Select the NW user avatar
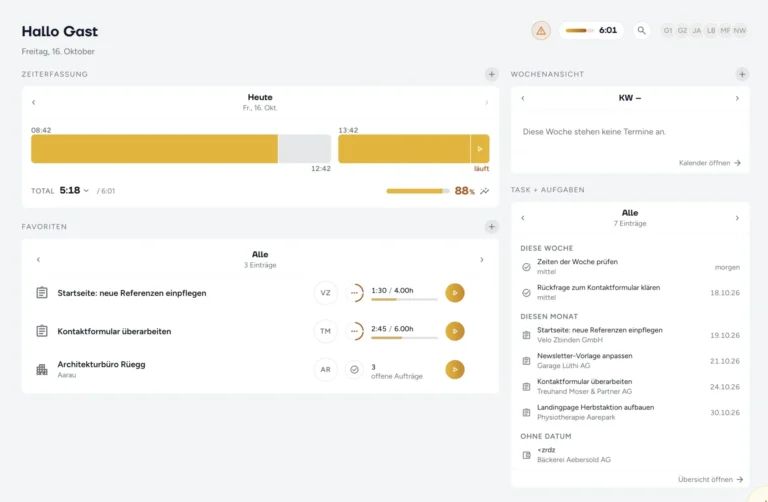 (x=740, y=30)
